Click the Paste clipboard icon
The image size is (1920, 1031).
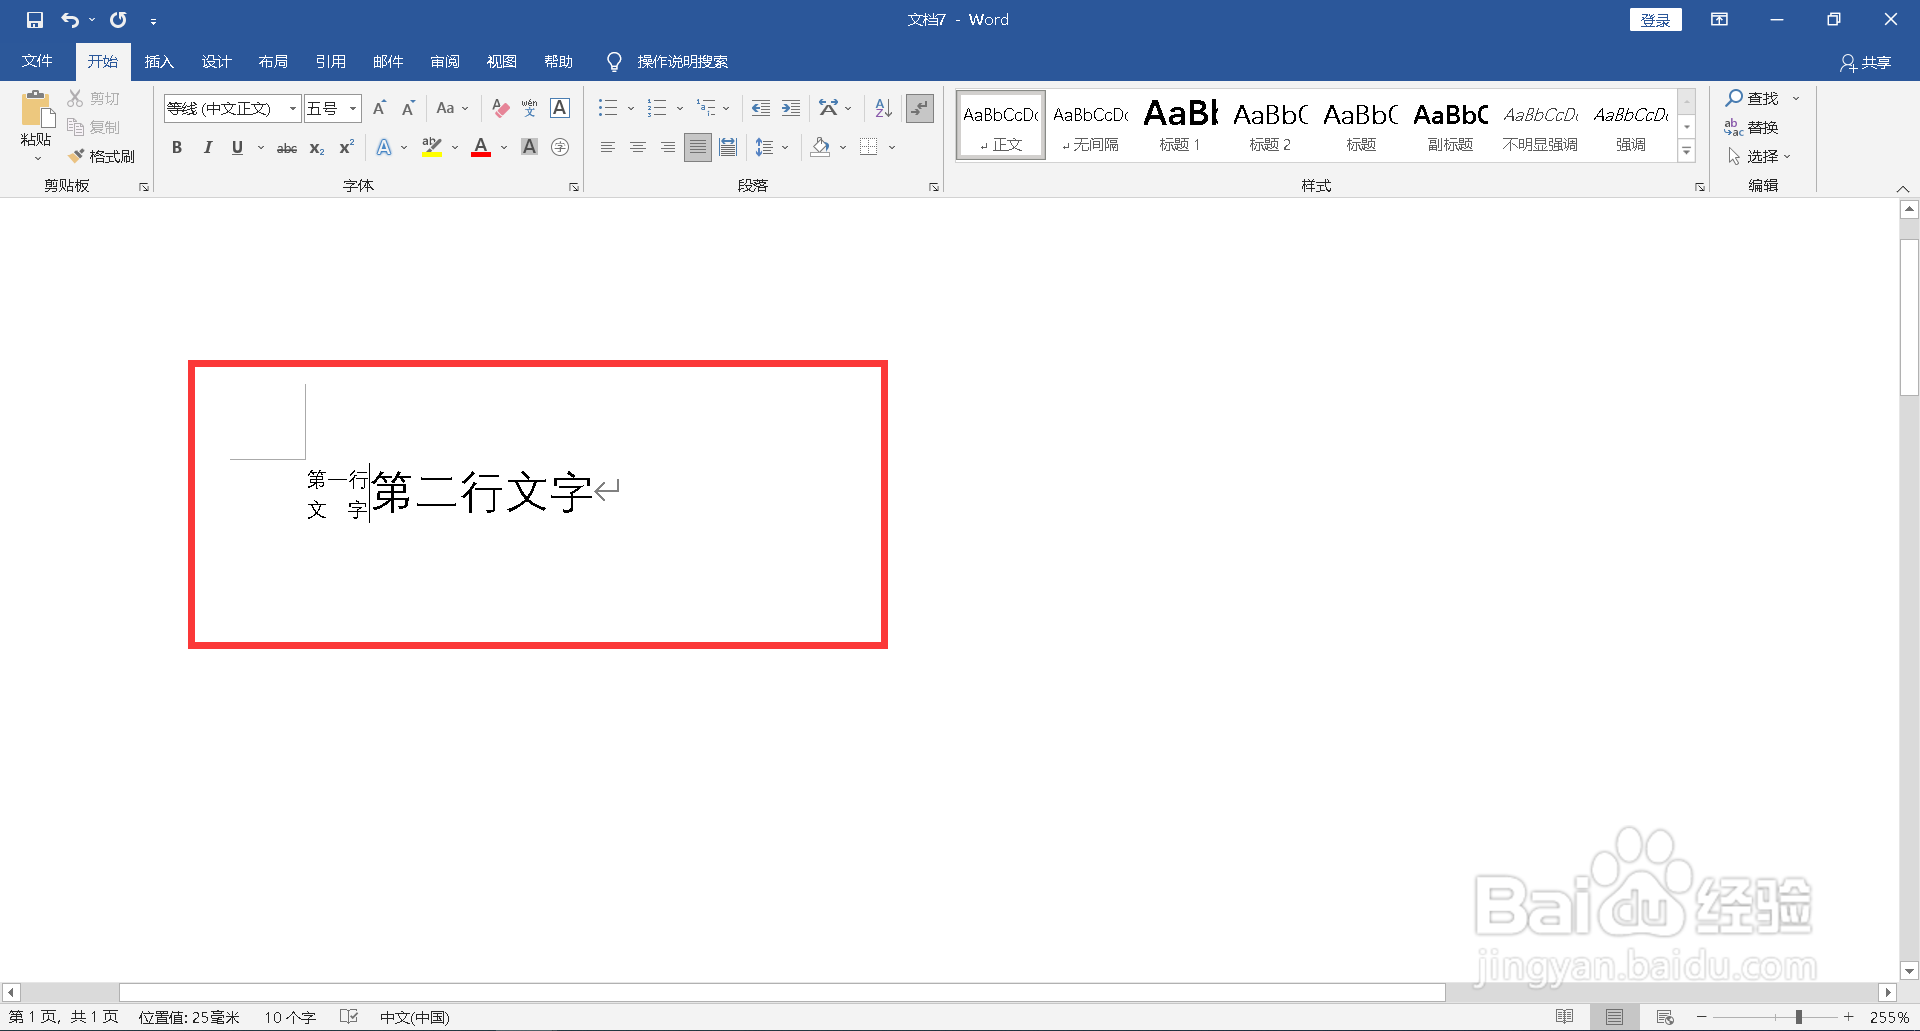(37, 110)
